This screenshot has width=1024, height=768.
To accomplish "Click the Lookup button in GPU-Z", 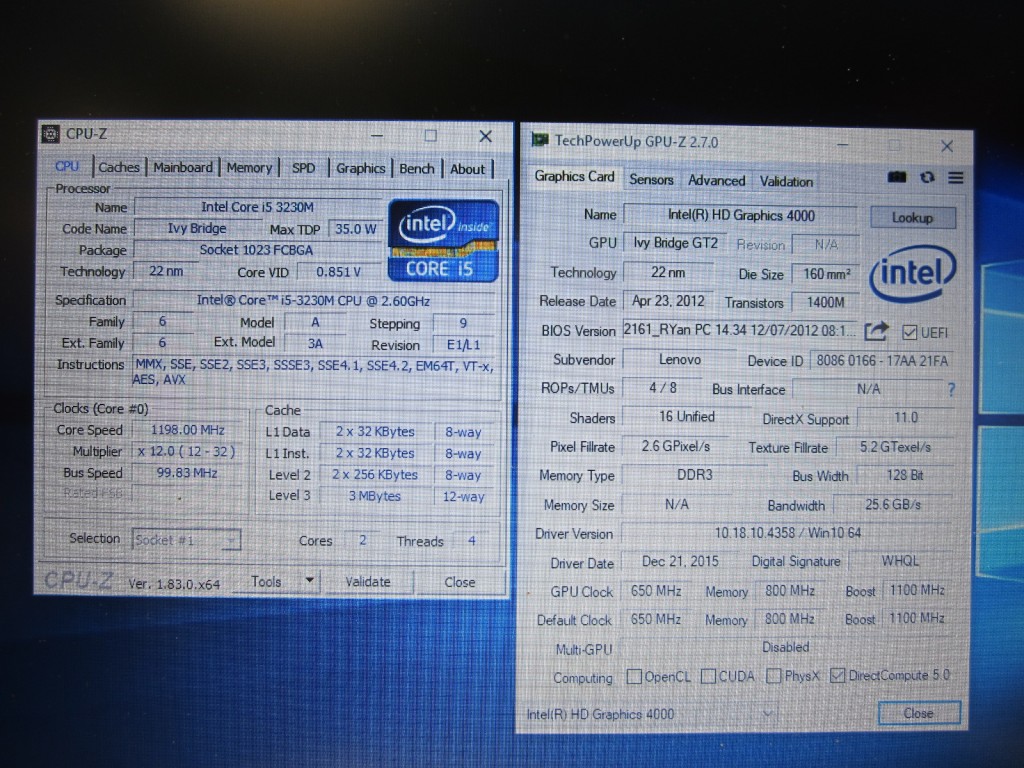I will point(912,217).
